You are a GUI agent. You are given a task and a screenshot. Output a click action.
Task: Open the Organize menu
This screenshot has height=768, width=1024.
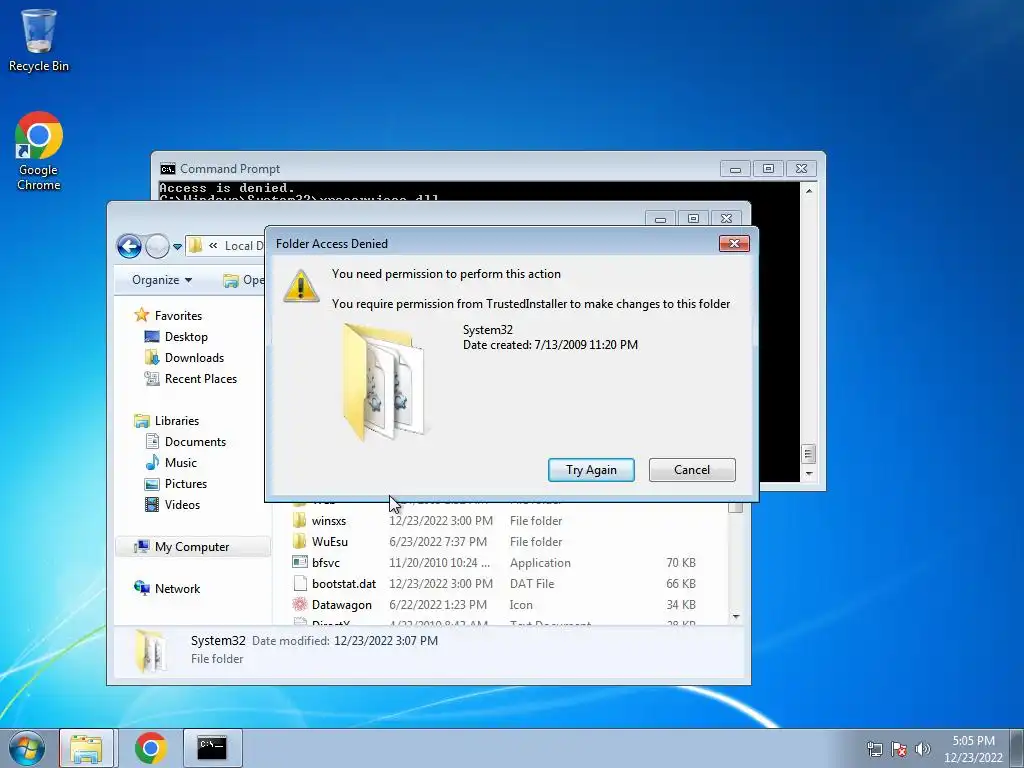click(x=162, y=280)
